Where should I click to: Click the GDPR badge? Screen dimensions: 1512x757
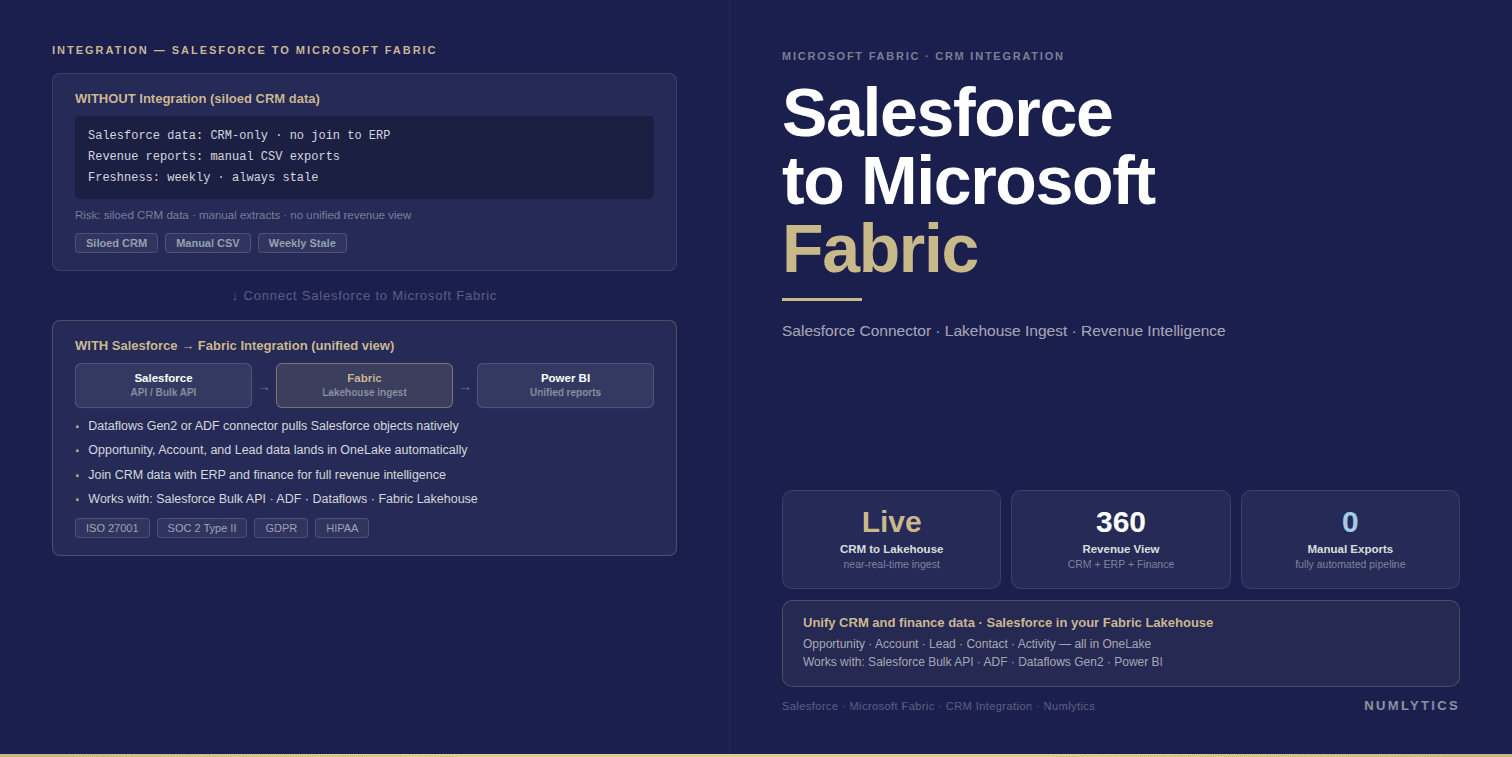tap(281, 528)
